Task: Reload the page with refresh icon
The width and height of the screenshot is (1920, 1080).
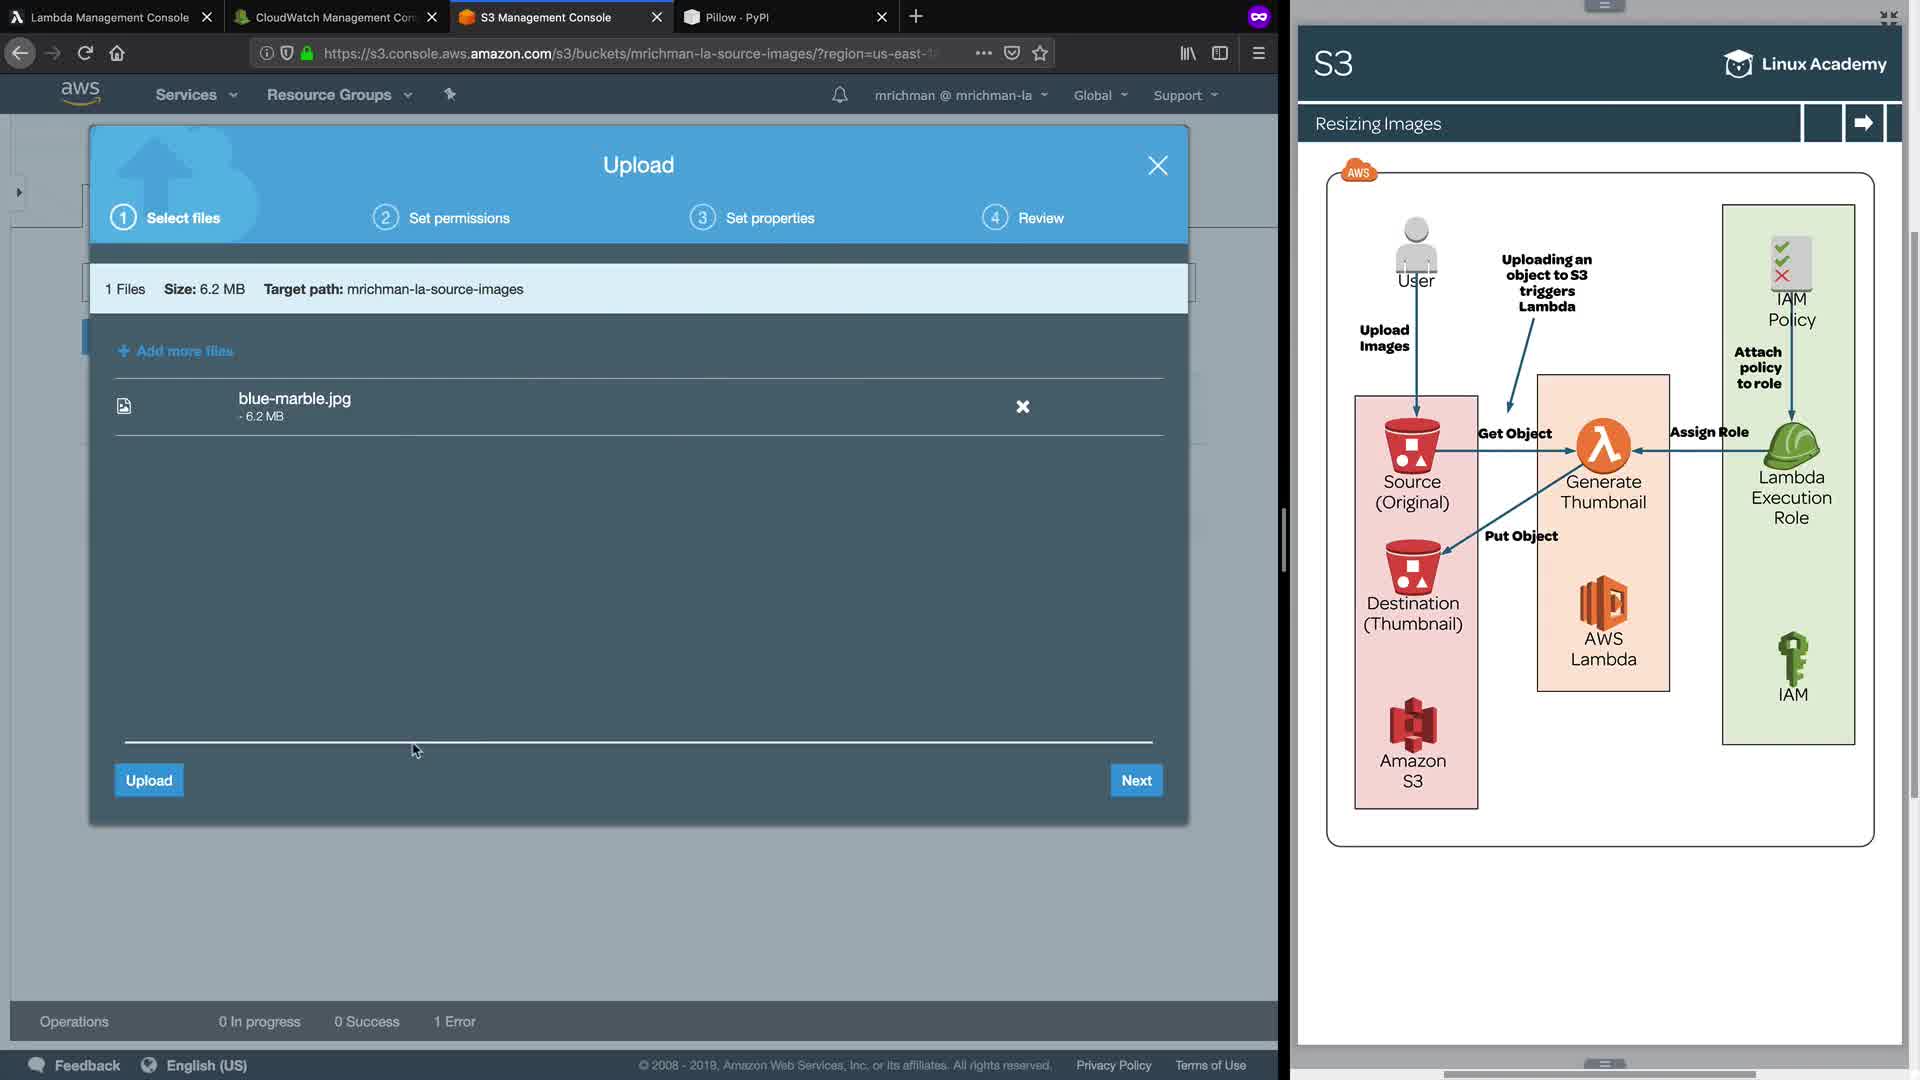Action: 85,53
